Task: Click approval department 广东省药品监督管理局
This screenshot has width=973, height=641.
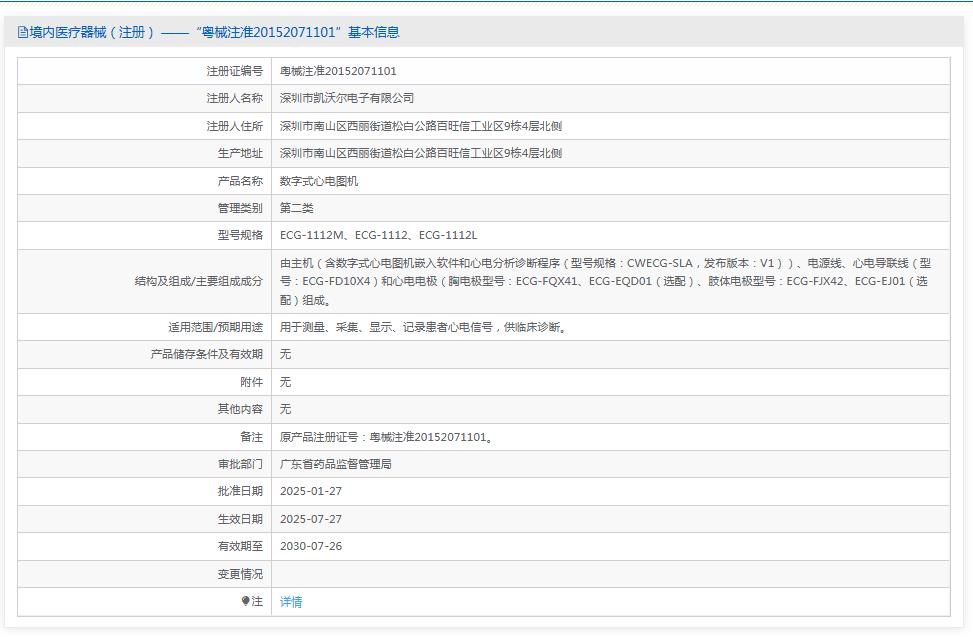Action: tap(335, 464)
